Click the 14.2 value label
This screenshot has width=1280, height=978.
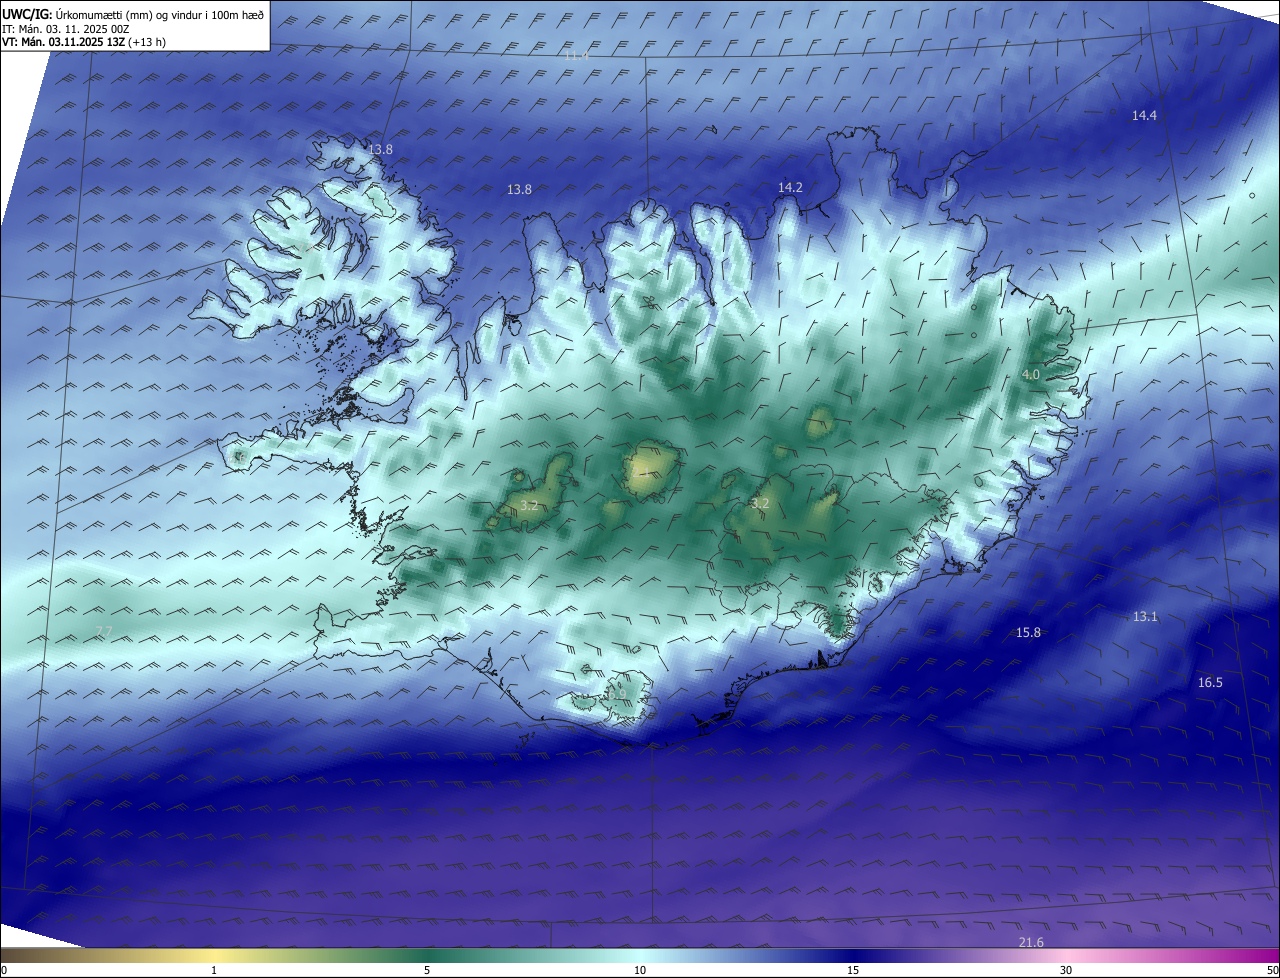[790, 187]
